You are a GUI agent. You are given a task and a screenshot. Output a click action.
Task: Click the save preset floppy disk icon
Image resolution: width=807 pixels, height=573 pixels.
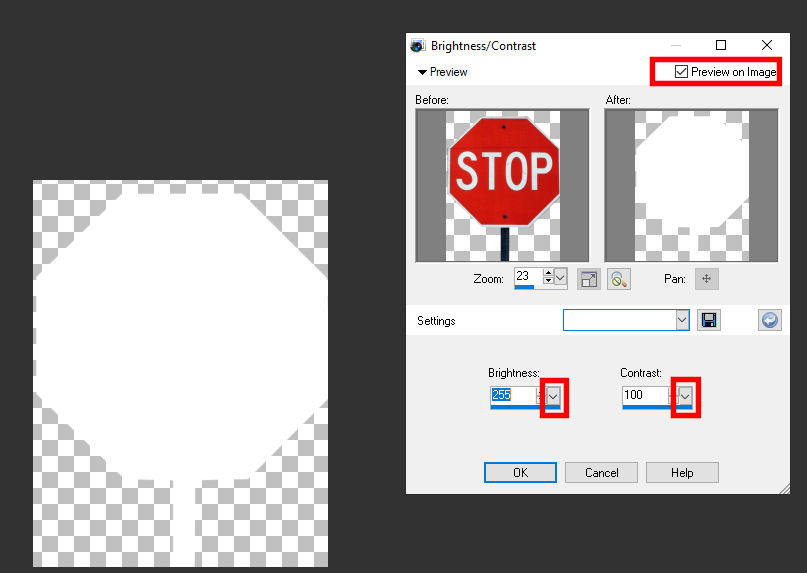pyautogui.click(x=709, y=320)
